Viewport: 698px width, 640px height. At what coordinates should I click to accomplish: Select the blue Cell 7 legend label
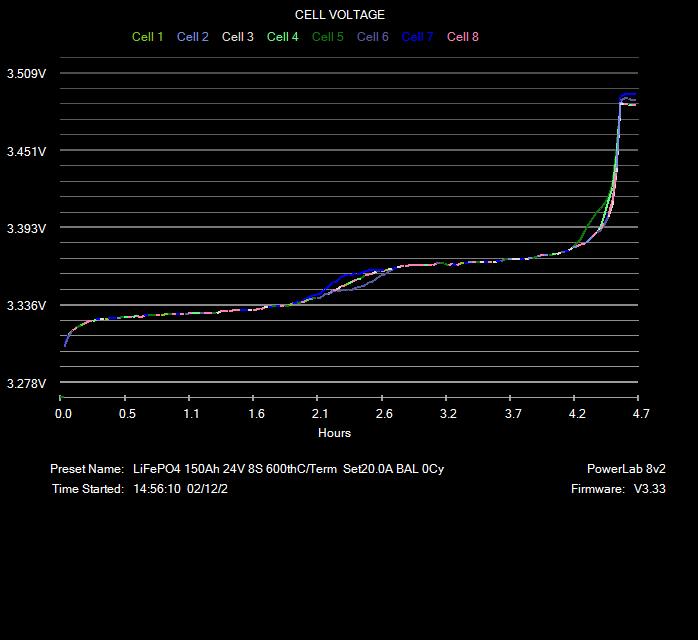tap(417, 37)
